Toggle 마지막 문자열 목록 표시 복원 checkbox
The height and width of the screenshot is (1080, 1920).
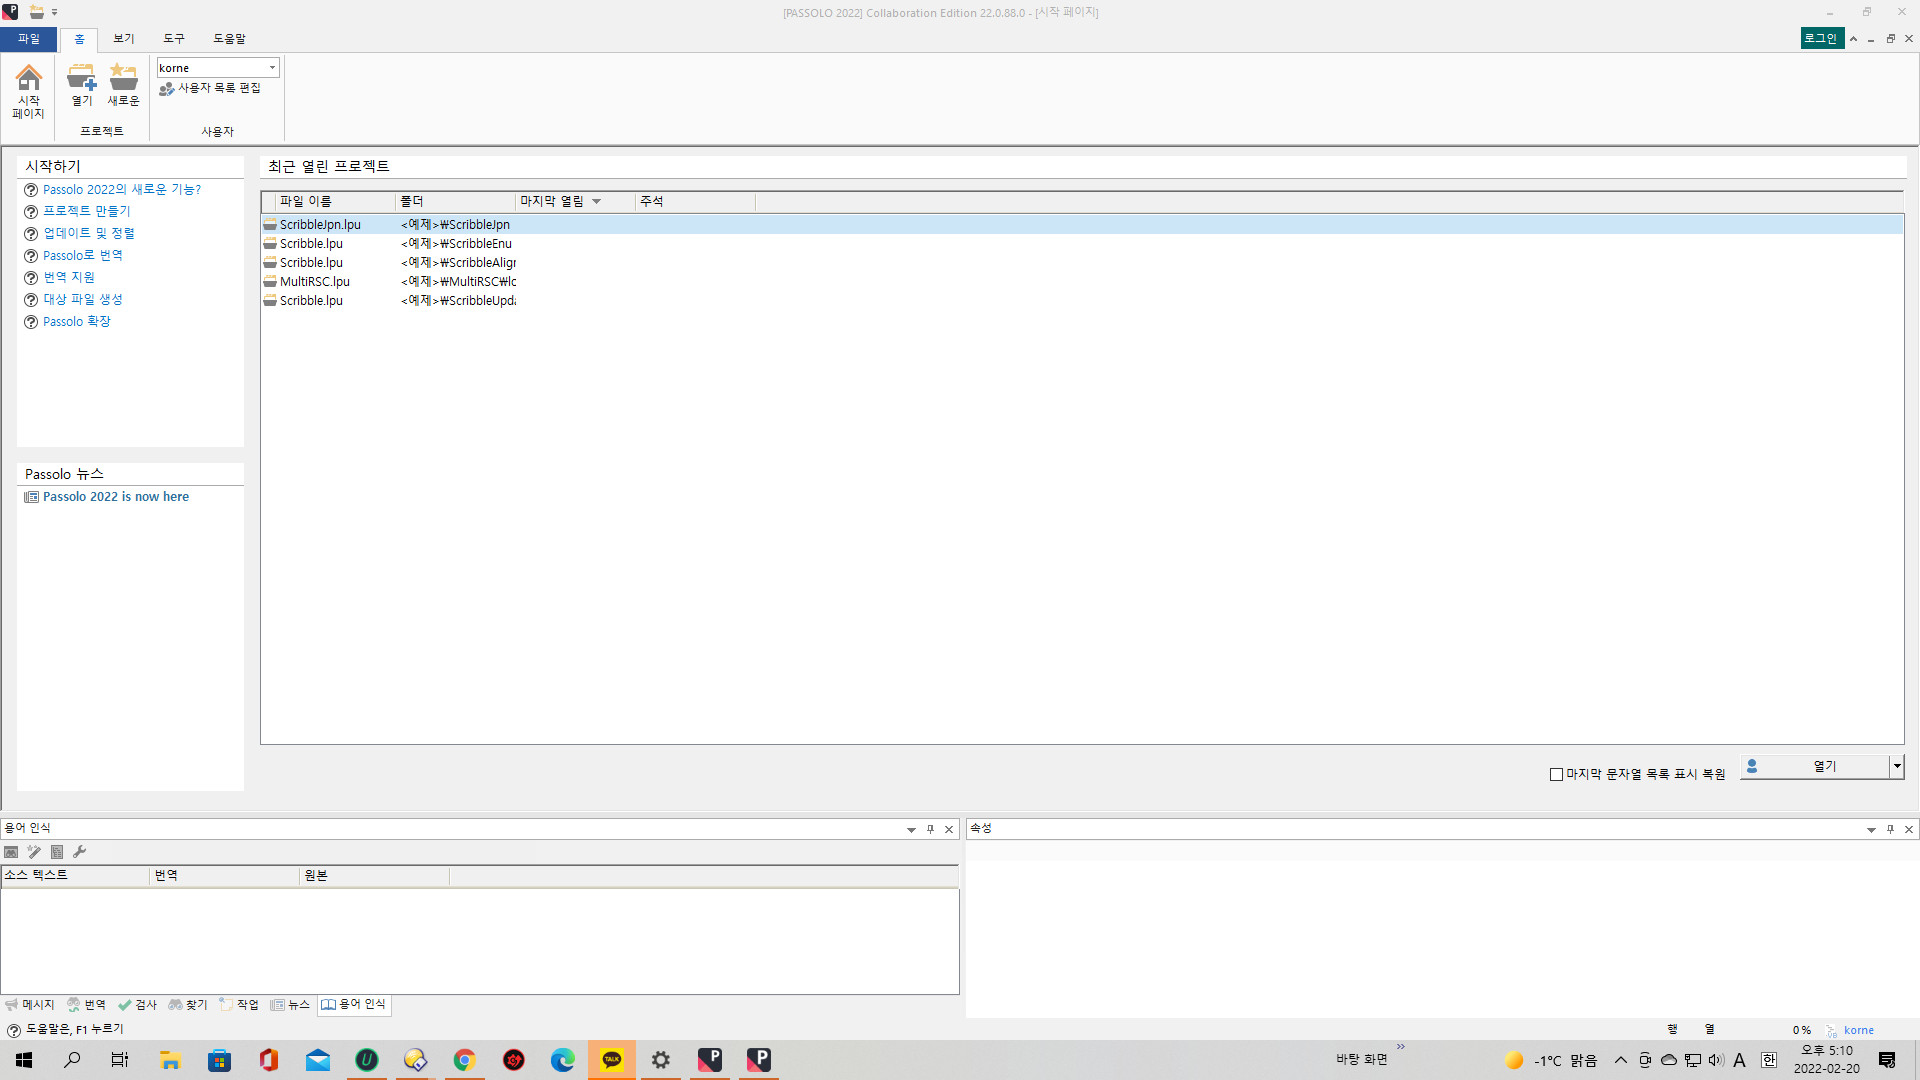tap(1556, 774)
